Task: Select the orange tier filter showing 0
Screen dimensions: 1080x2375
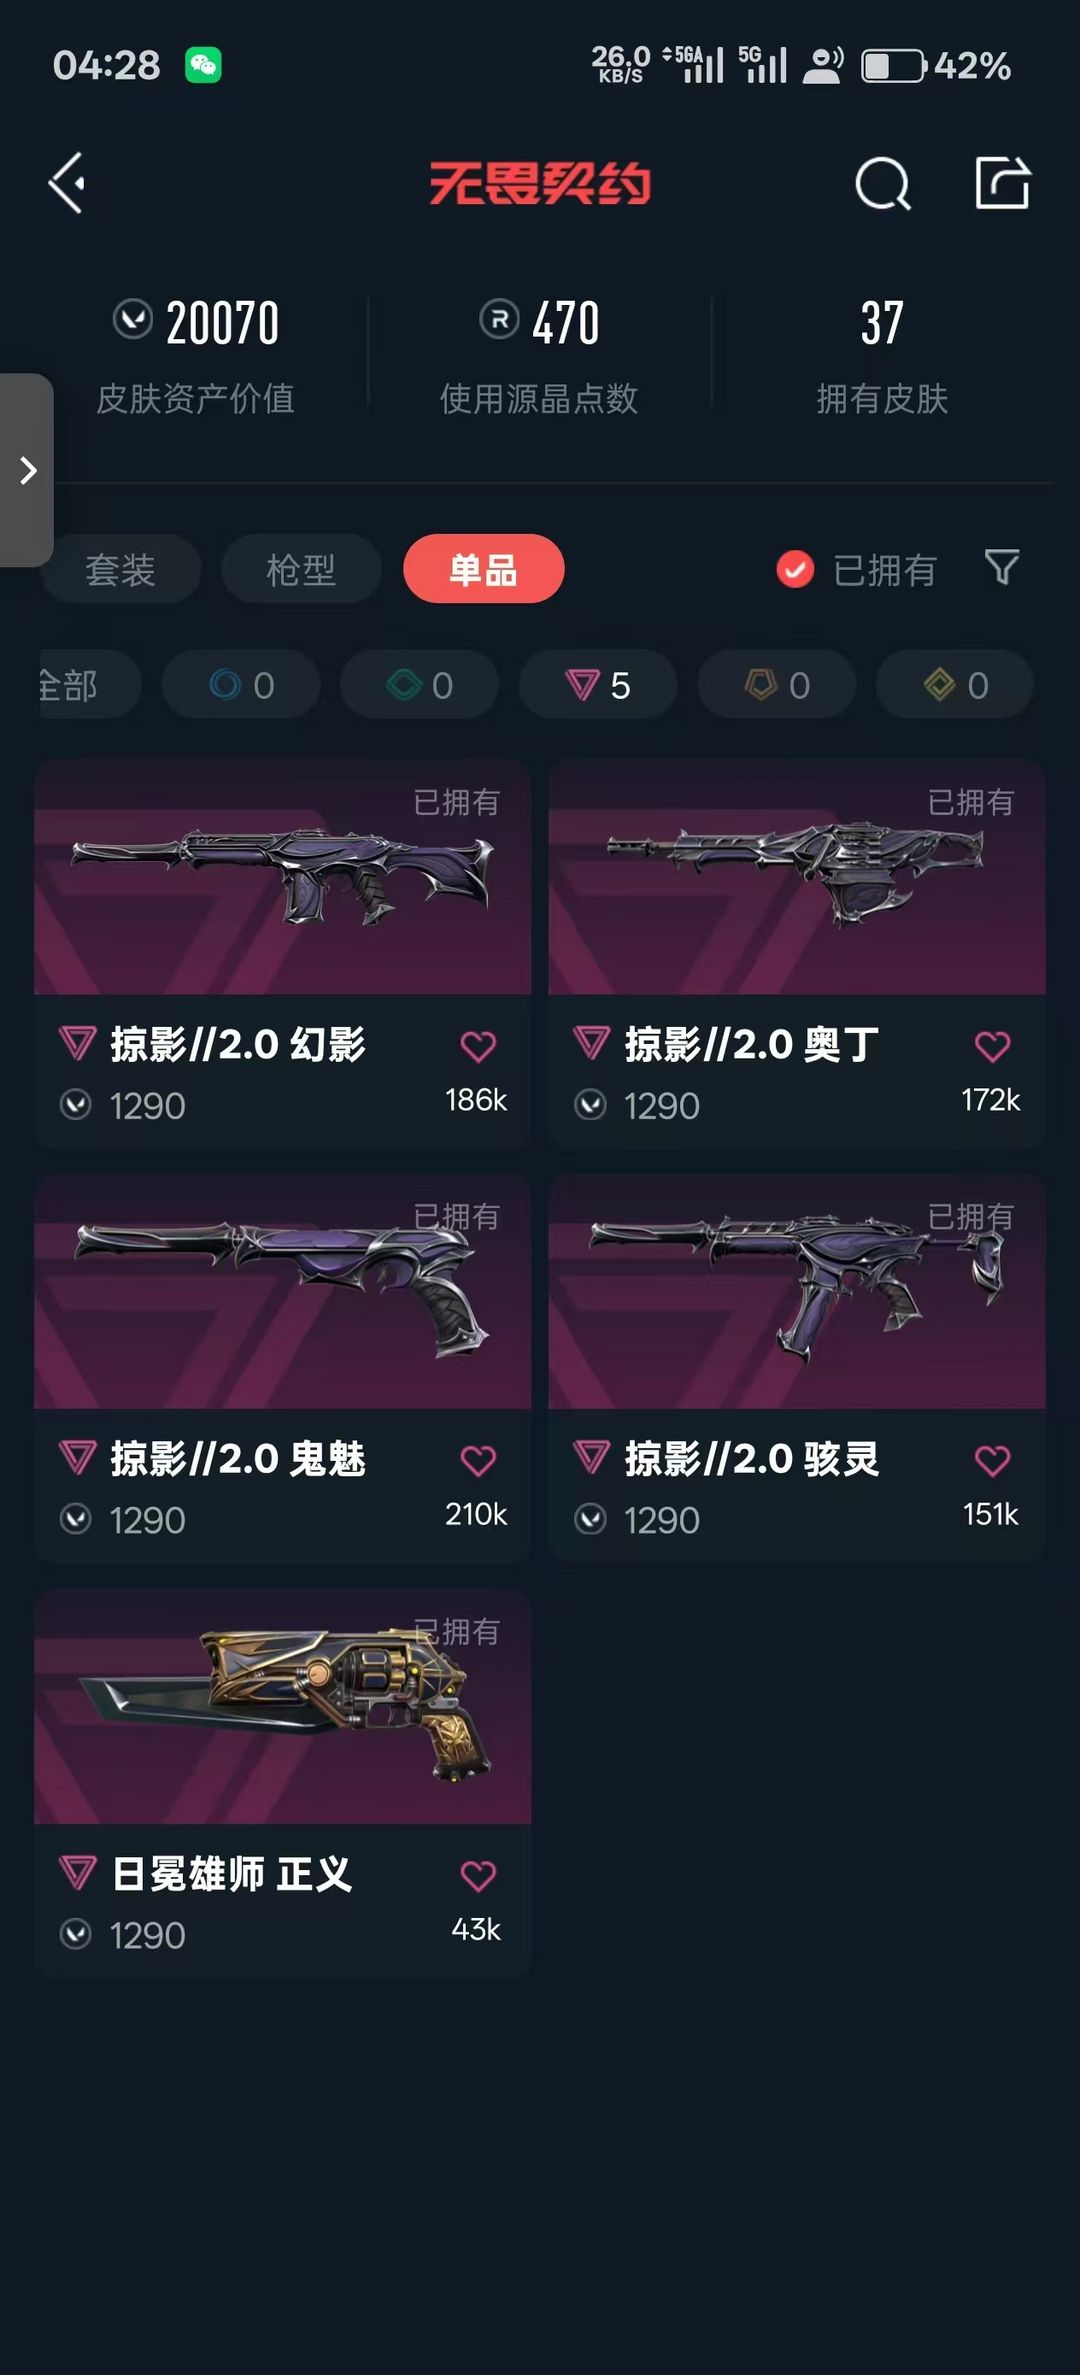Action: [777, 685]
